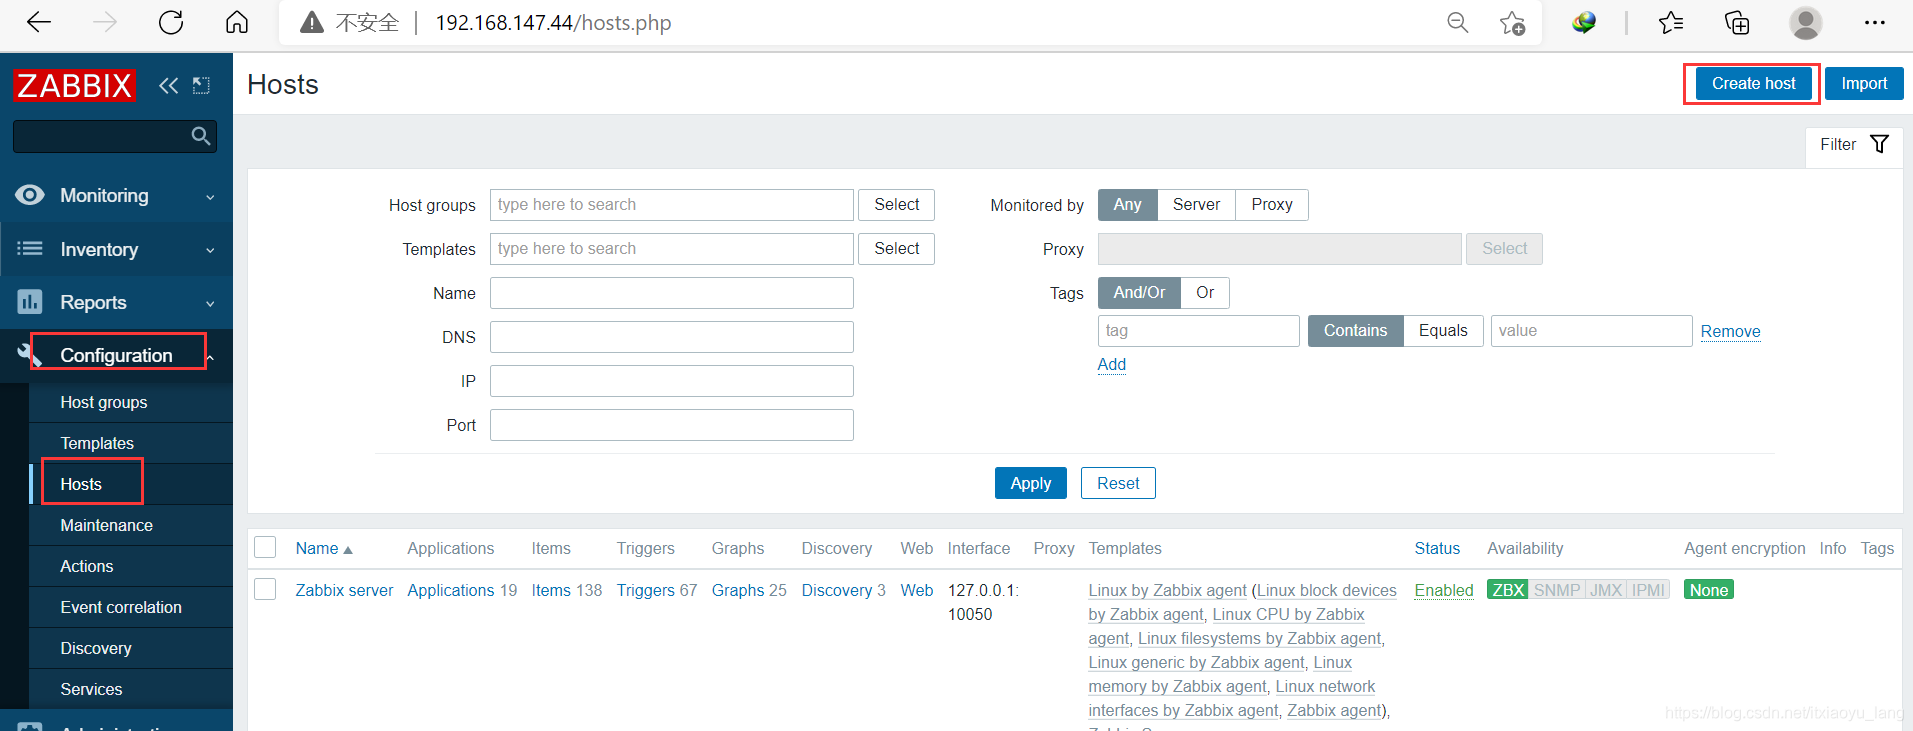1913x731 pixels.
Task: Click the Inventory list icon
Action: tap(30, 248)
